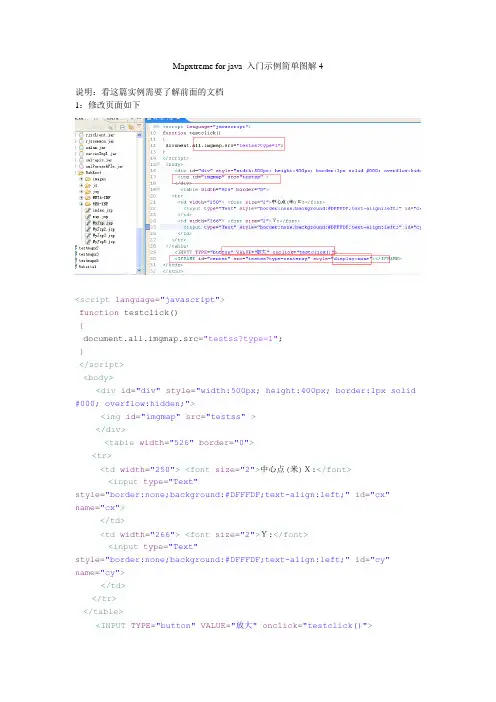
Task: Open MyJsp5.jsp in the explorer tree
Action: click(x=104, y=242)
